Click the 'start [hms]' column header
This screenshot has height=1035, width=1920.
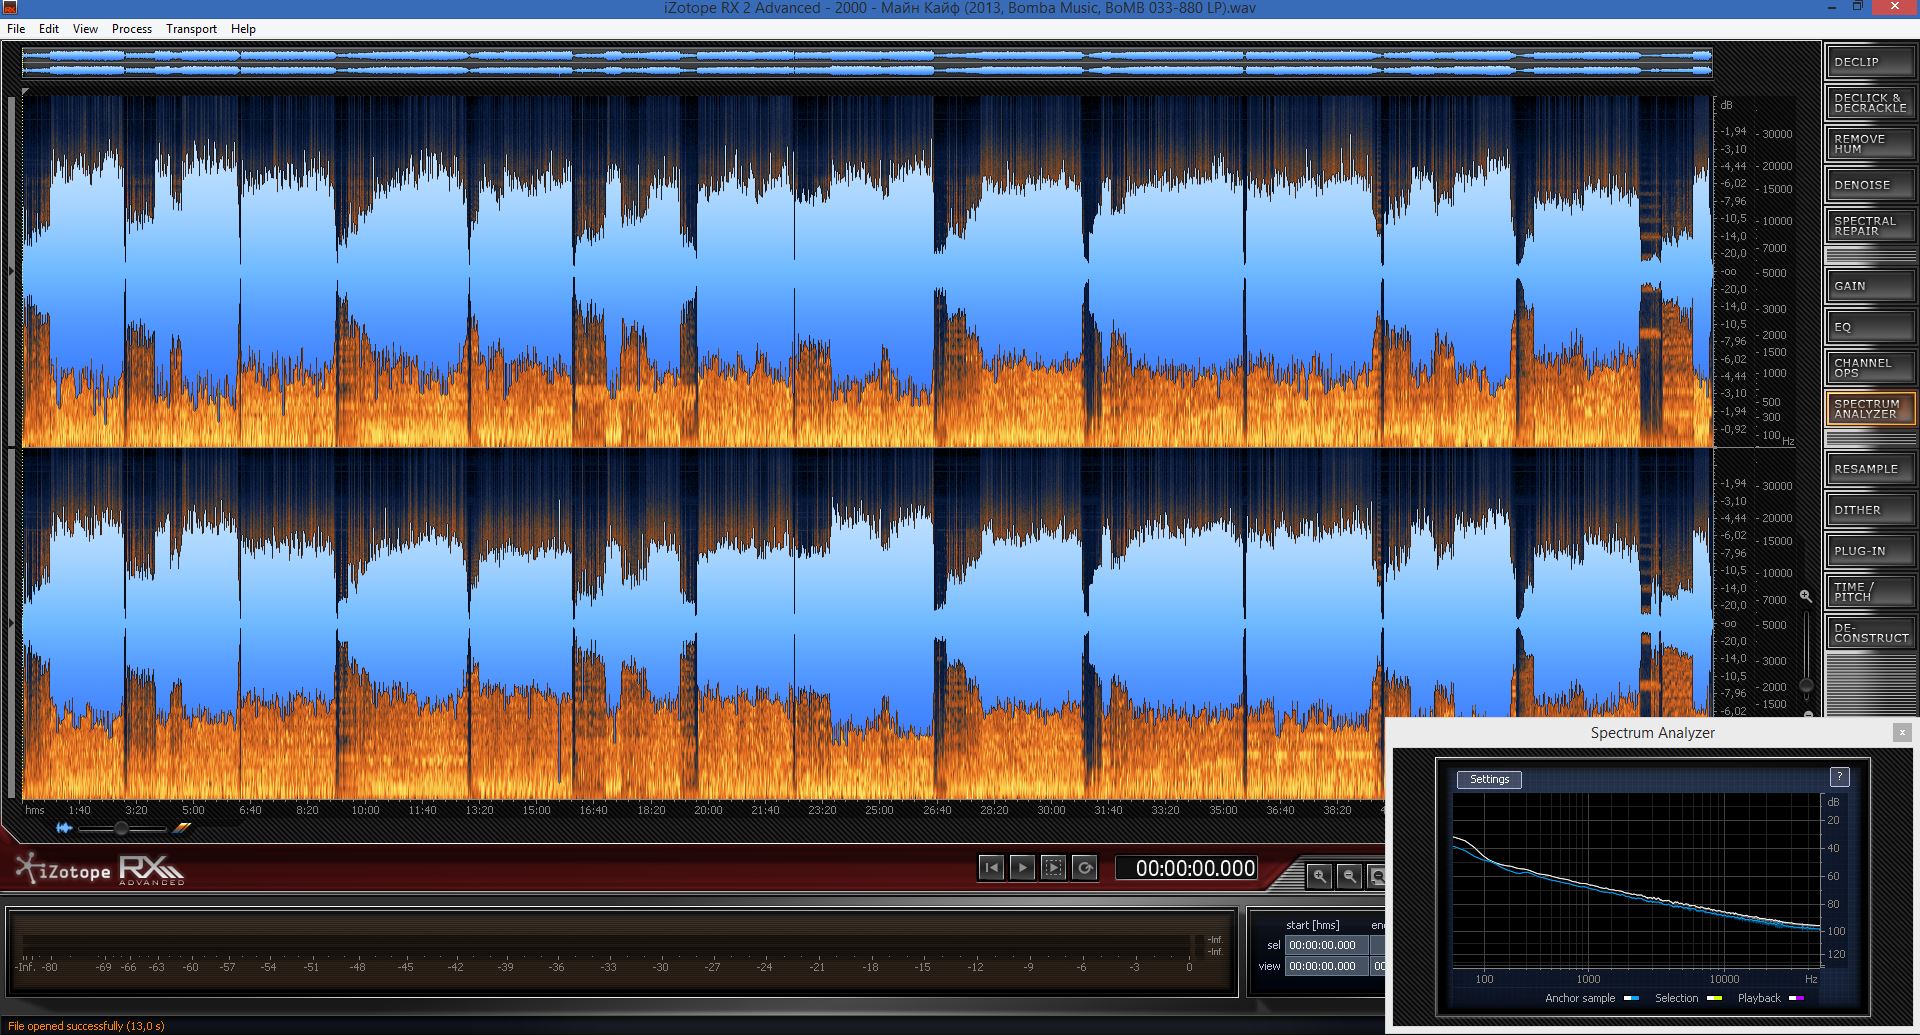[x=1312, y=925]
